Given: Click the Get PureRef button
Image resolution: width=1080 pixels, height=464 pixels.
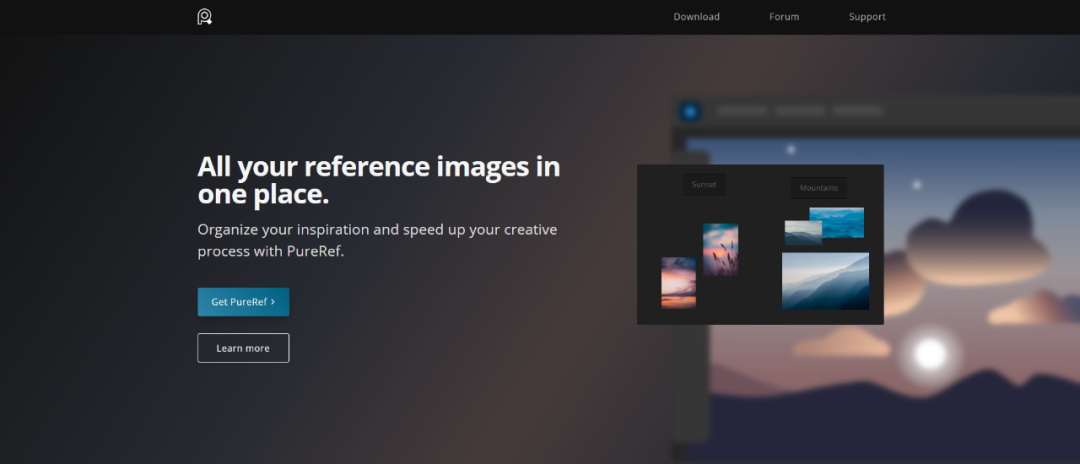Looking at the screenshot, I should click(243, 302).
